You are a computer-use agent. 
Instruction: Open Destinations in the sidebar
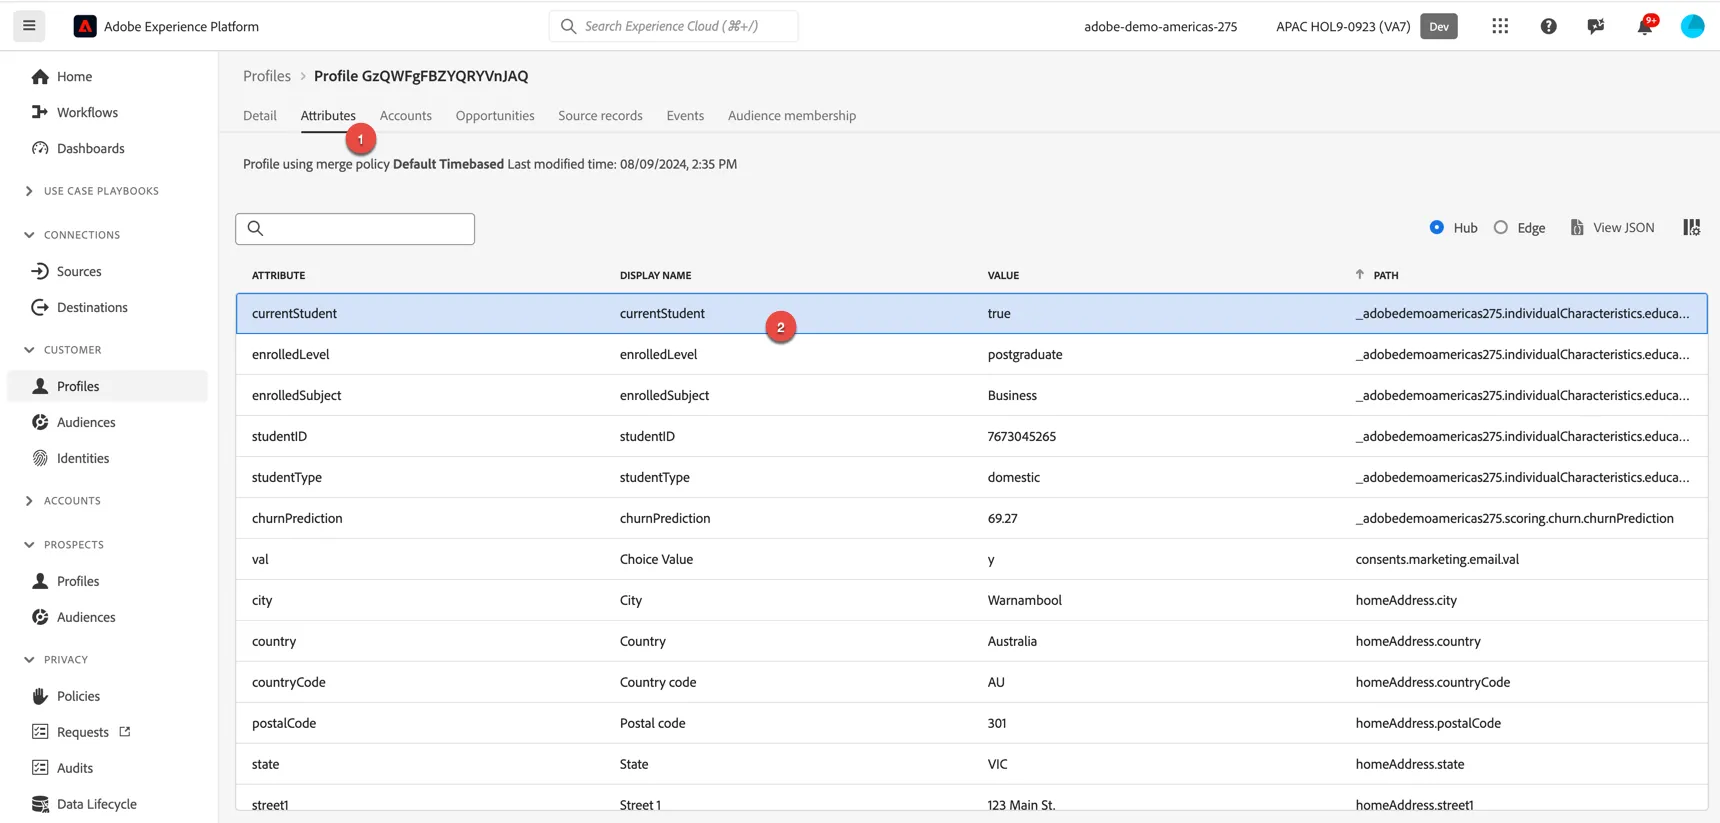click(92, 307)
